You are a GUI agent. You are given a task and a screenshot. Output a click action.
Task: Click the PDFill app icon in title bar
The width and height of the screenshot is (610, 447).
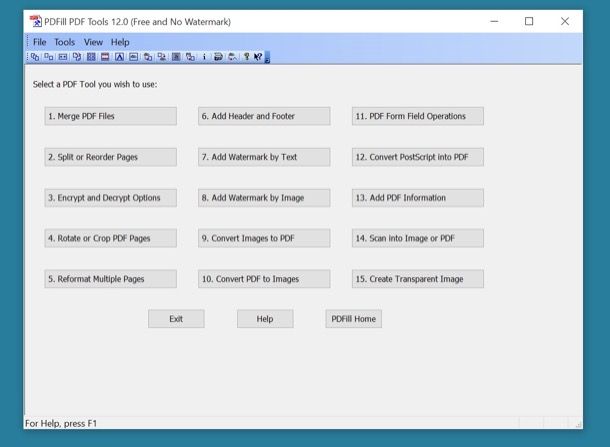[x=36, y=21]
